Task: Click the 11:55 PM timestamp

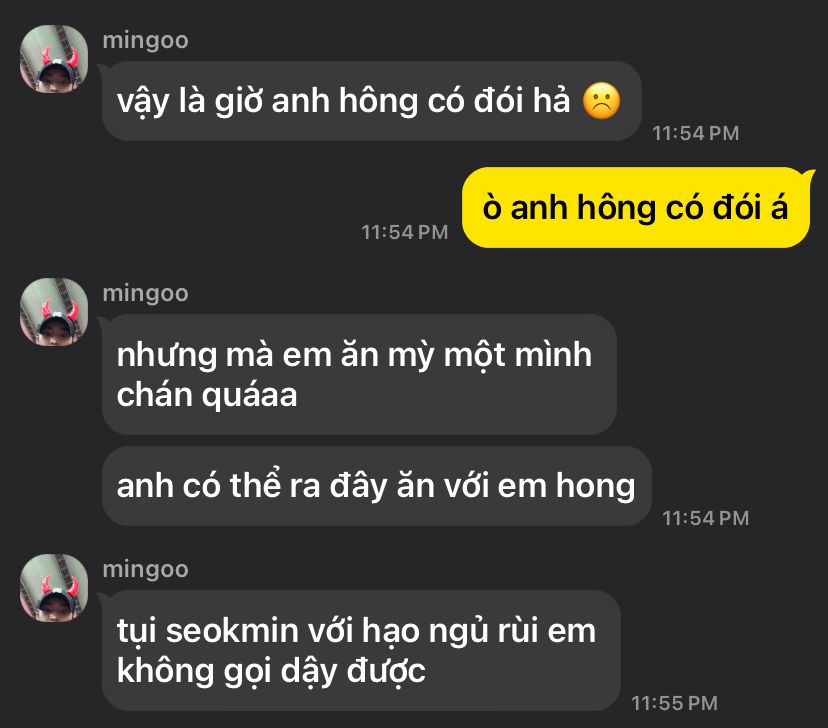Action: 674,703
